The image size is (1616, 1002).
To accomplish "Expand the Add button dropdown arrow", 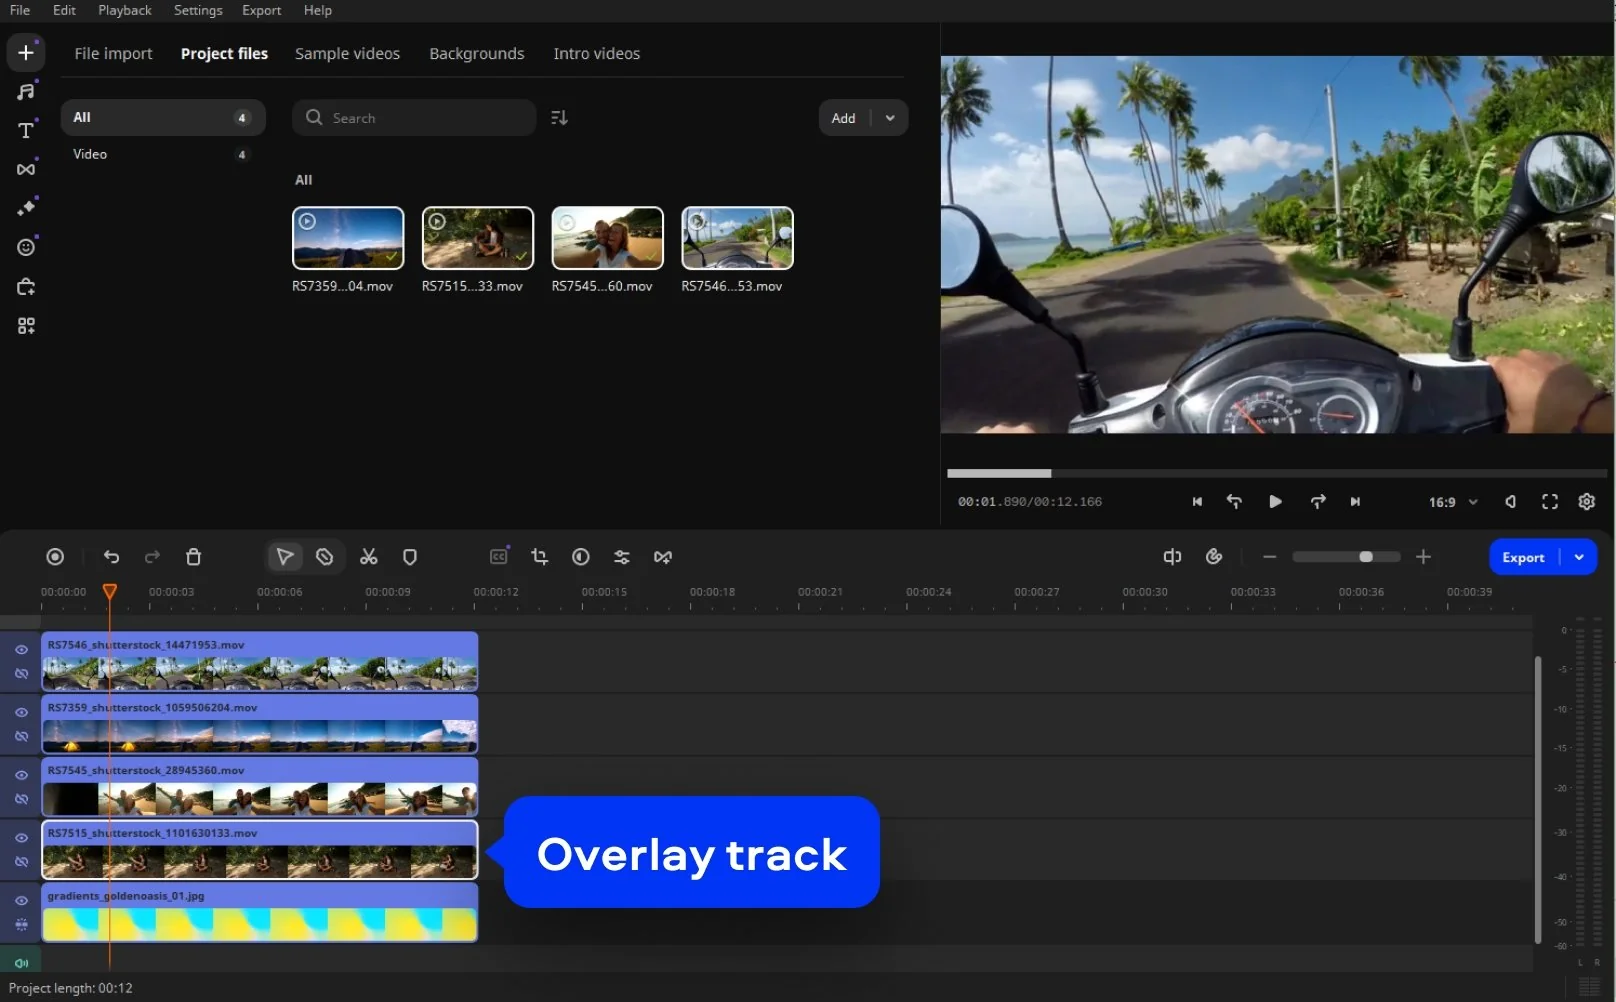I will coord(890,118).
